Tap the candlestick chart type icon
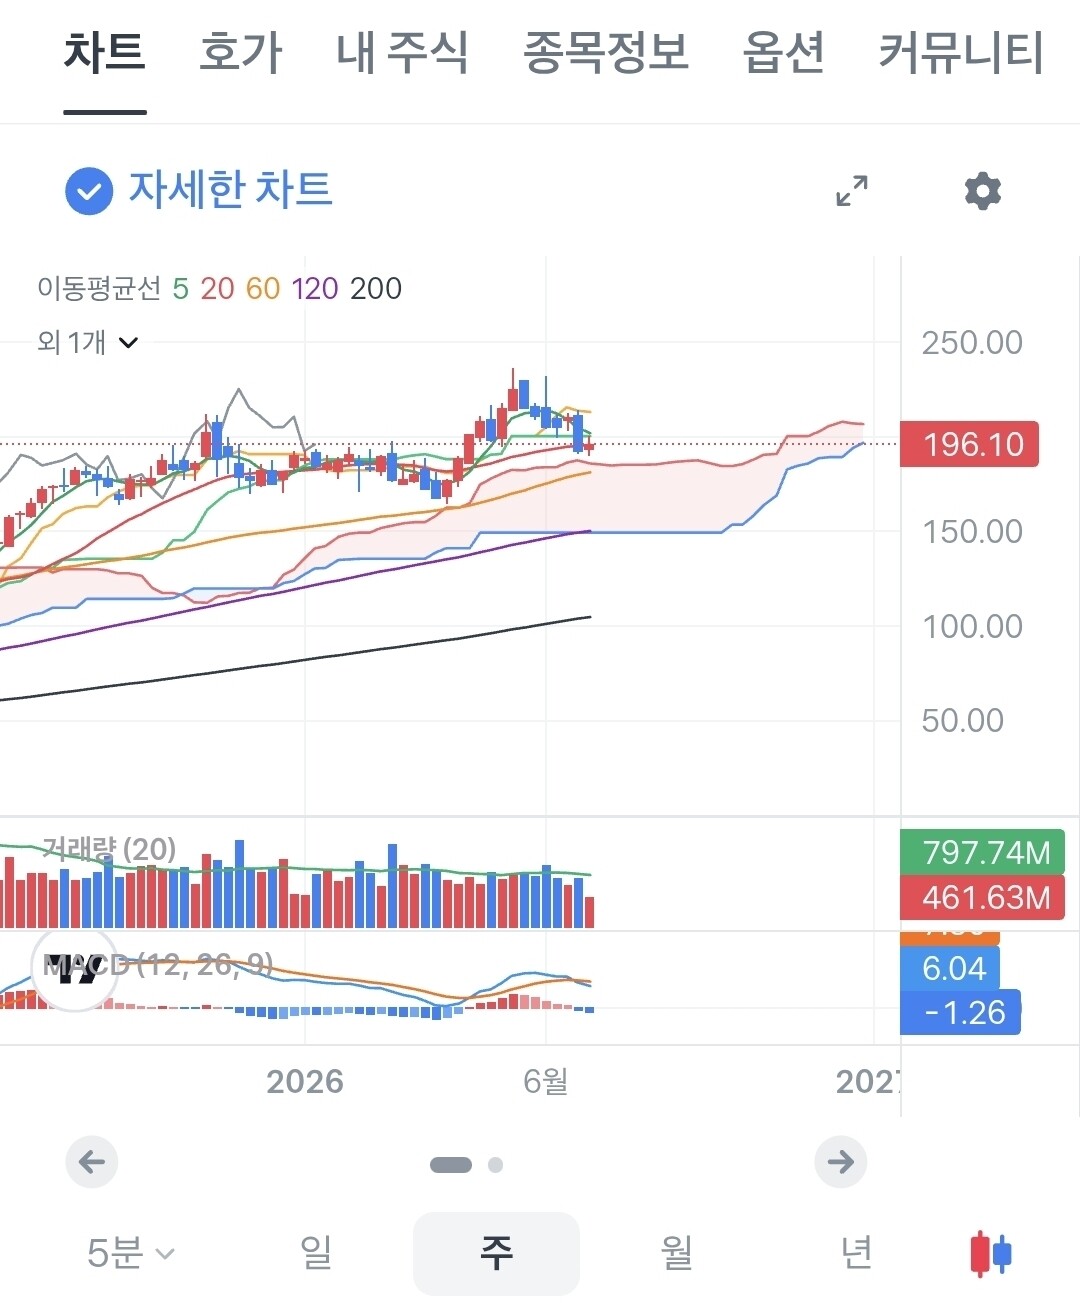This screenshot has height=1303, width=1080. tap(991, 1253)
